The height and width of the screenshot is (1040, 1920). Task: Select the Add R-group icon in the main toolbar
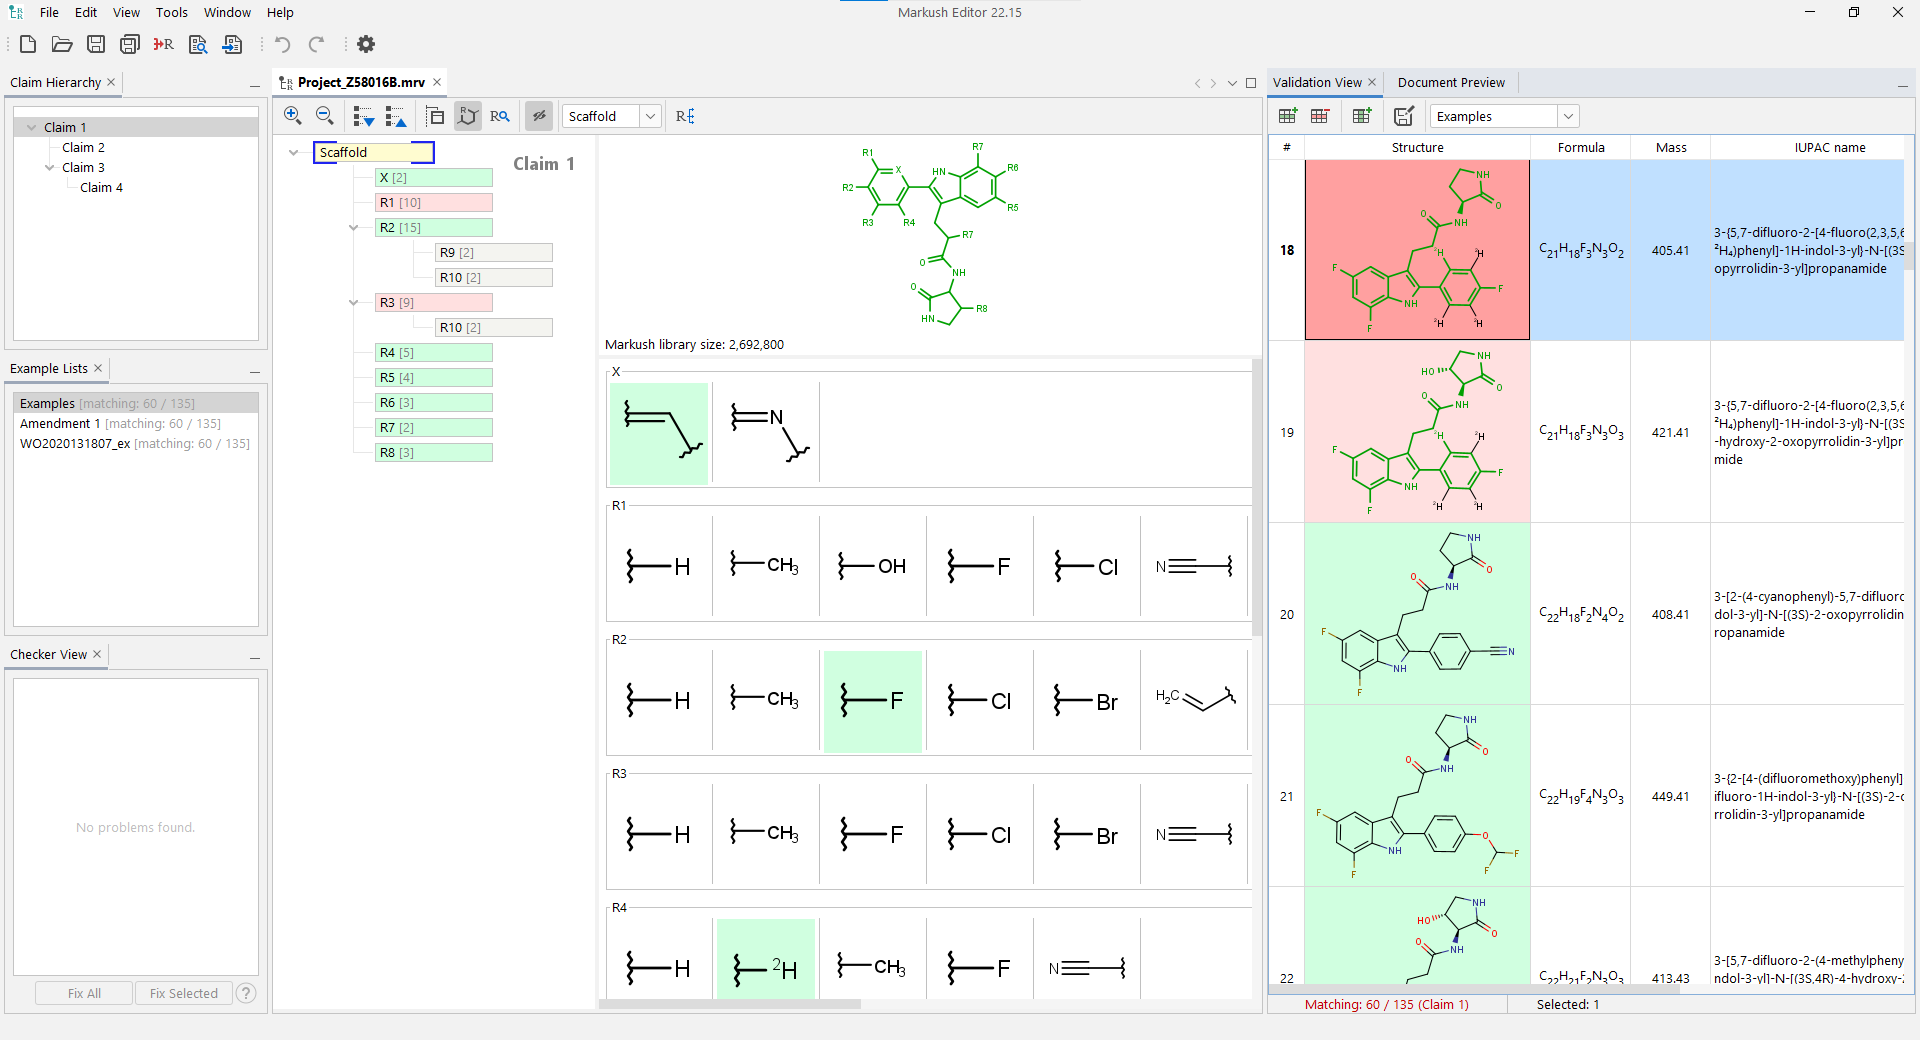coord(163,44)
